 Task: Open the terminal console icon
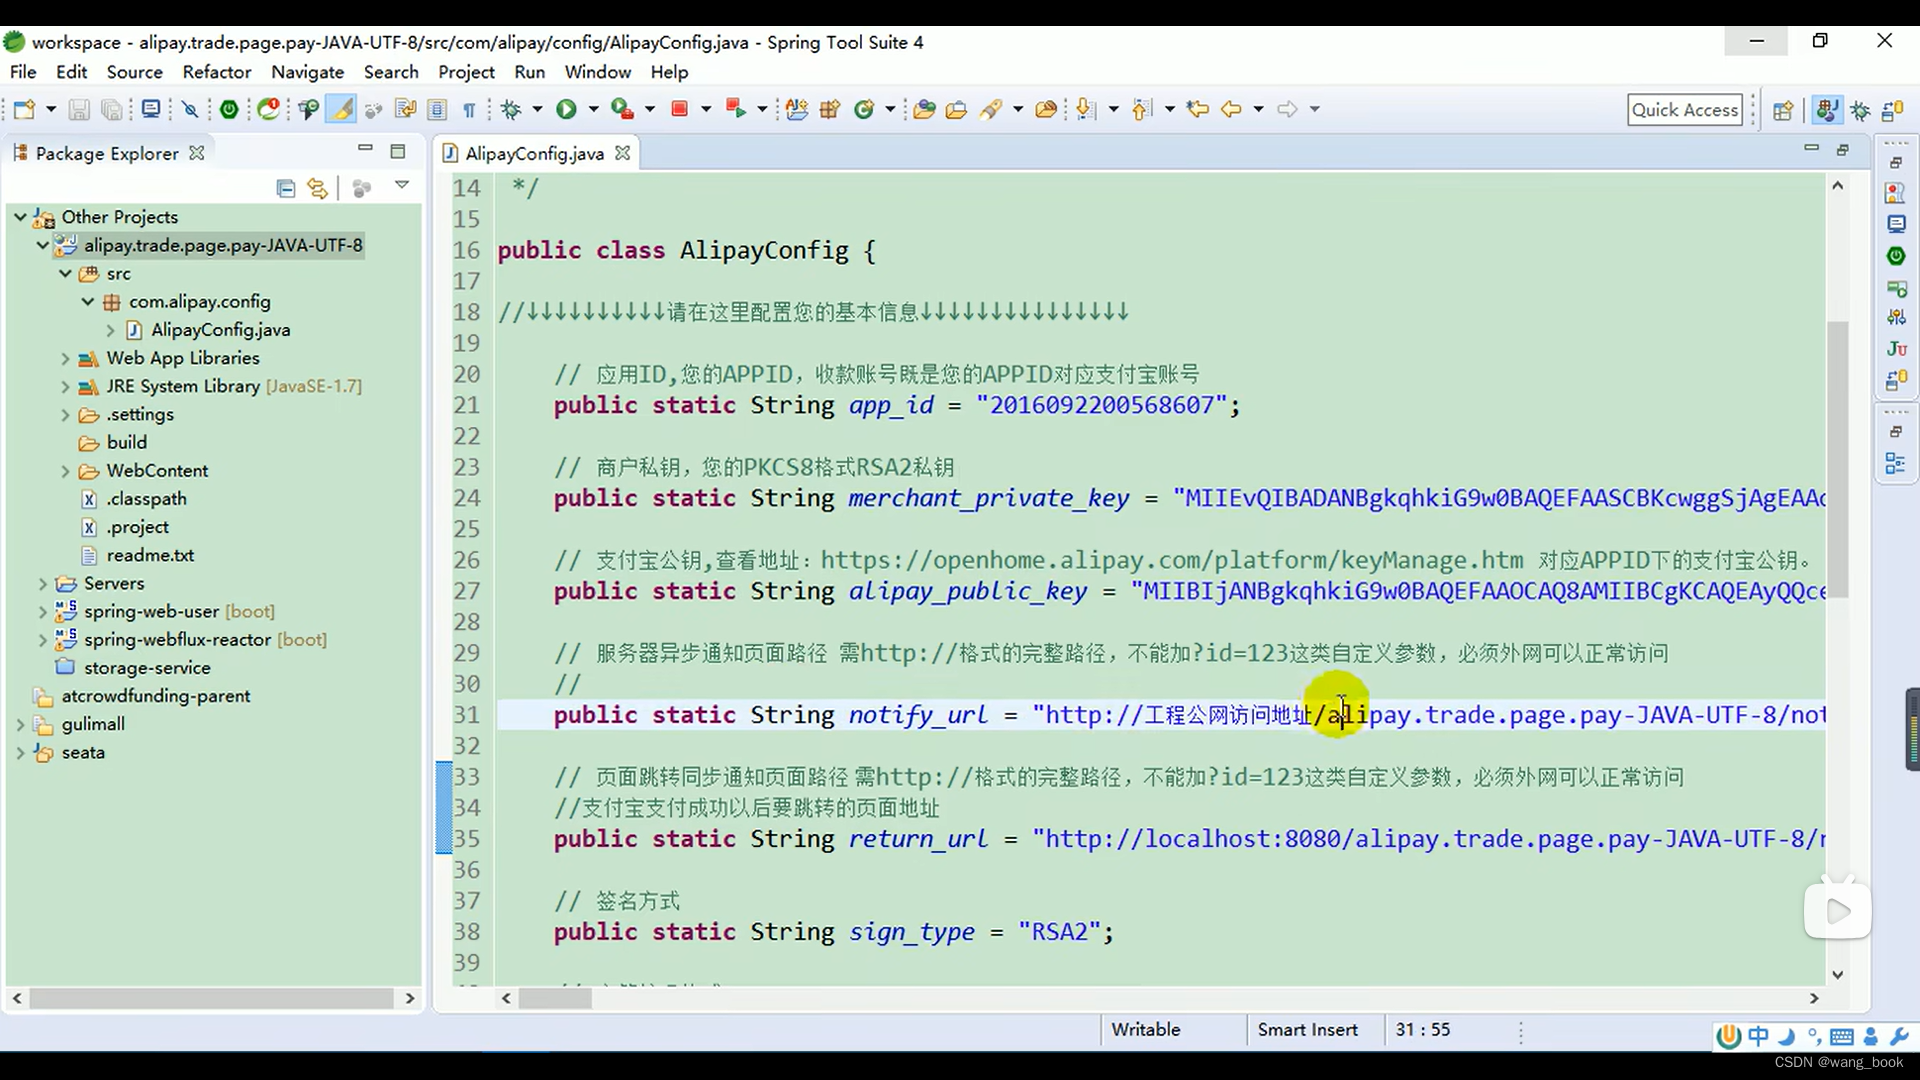[151, 109]
